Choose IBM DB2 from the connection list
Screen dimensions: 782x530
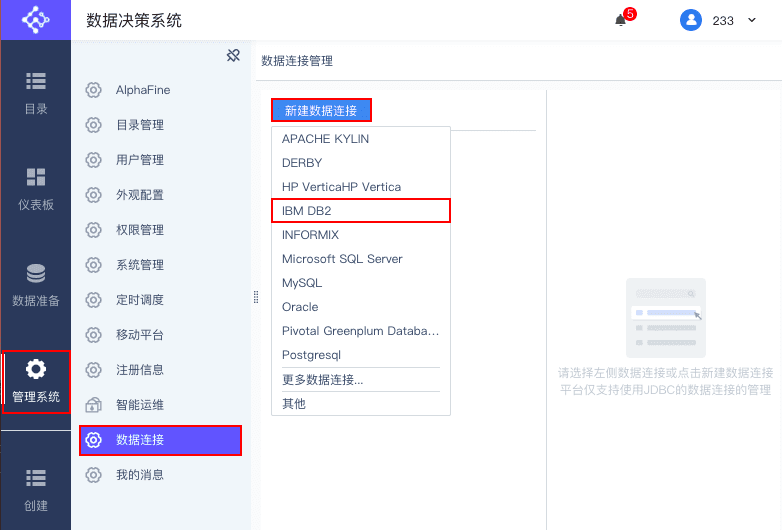pyautogui.click(x=361, y=210)
